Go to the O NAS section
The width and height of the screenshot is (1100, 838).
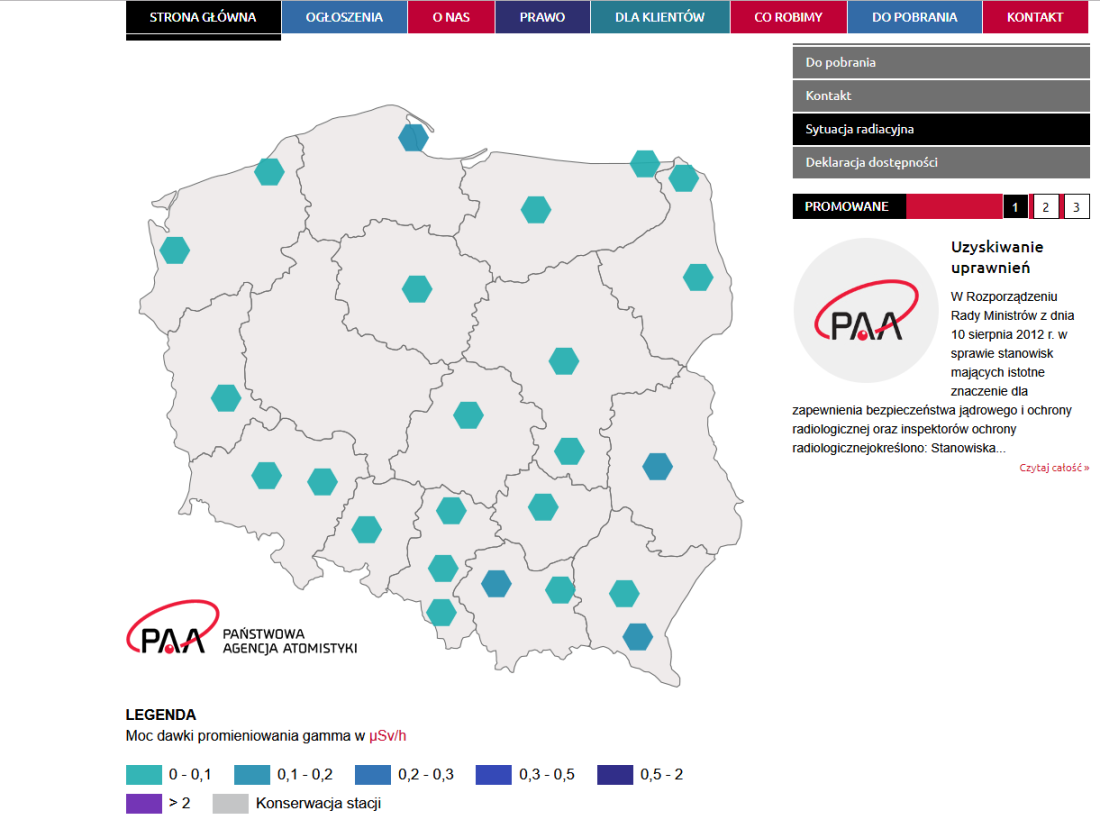tap(451, 17)
